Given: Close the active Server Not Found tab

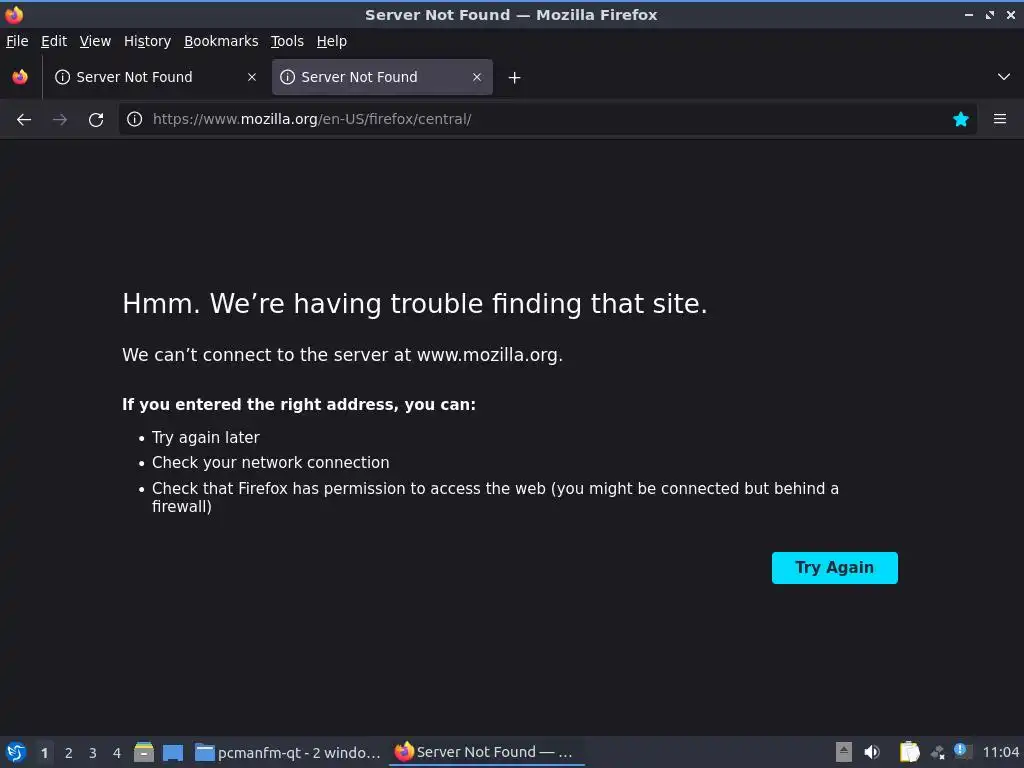Looking at the screenshot, I should point(477,77).
